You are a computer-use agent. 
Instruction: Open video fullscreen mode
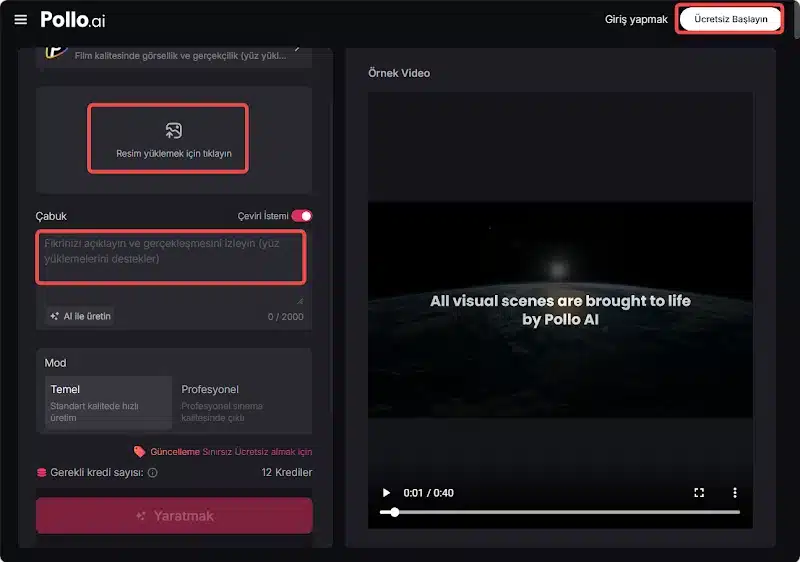click(699, 493)
